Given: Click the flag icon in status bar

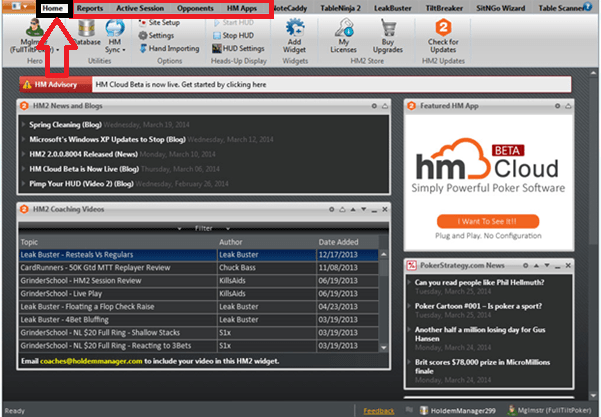Looking at the screenshot, I should click(409, 410).
